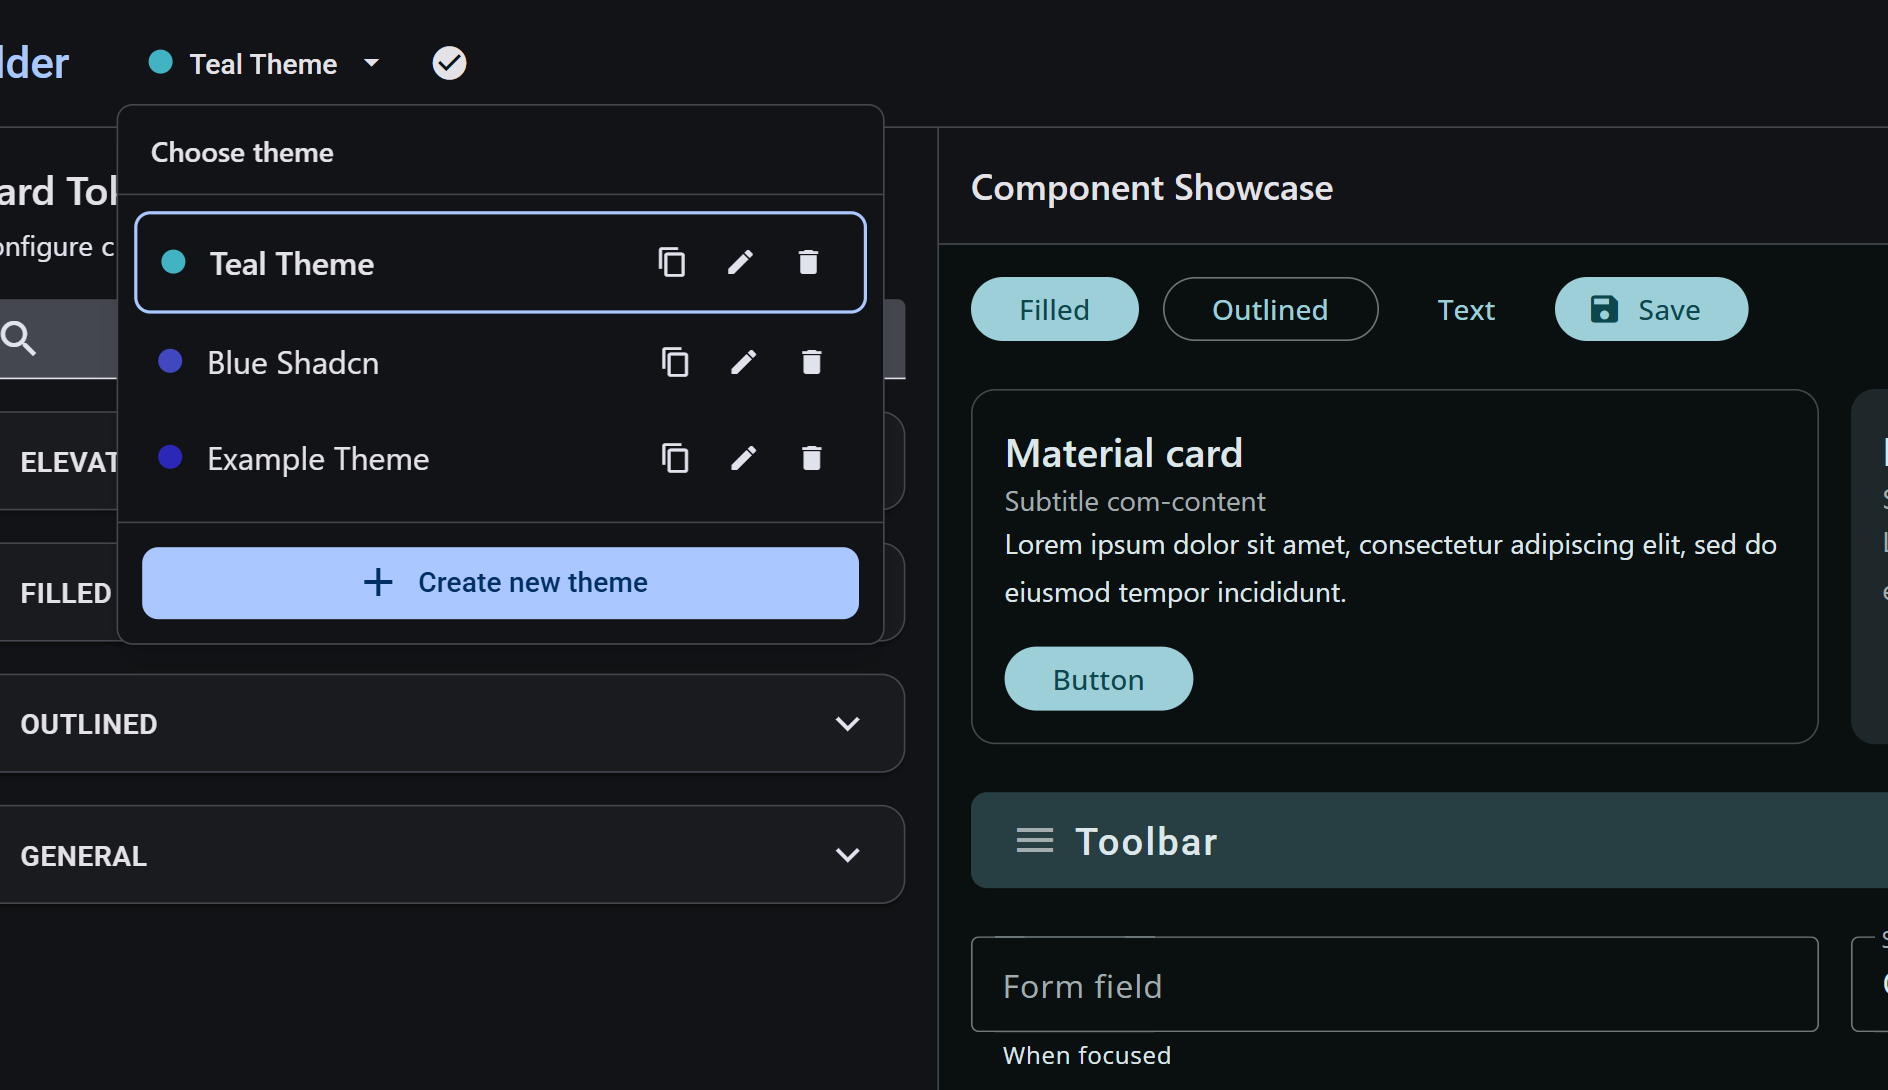This screenshot has width=1888, height=1090.
Task: Click the Blue Shadcn color dot
Action: (170, 361)
